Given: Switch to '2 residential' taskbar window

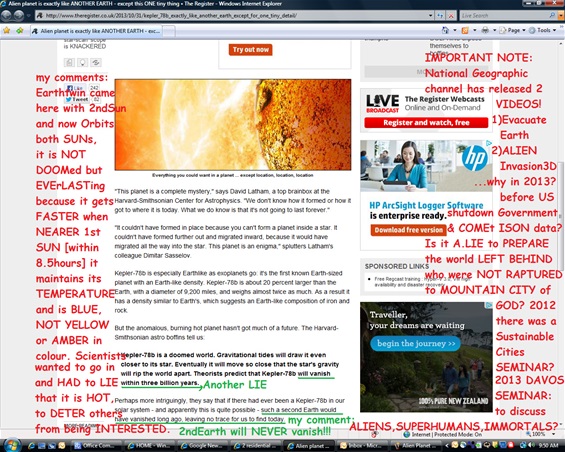Looking at the screenshot, I should 255,446.
